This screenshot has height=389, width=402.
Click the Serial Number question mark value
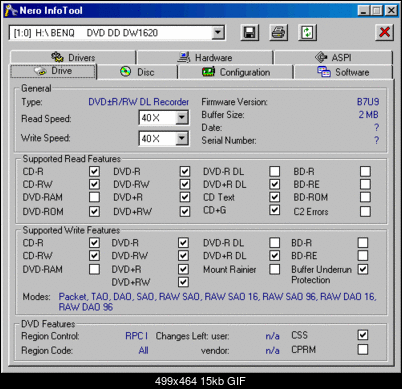[x=376, y=140]
